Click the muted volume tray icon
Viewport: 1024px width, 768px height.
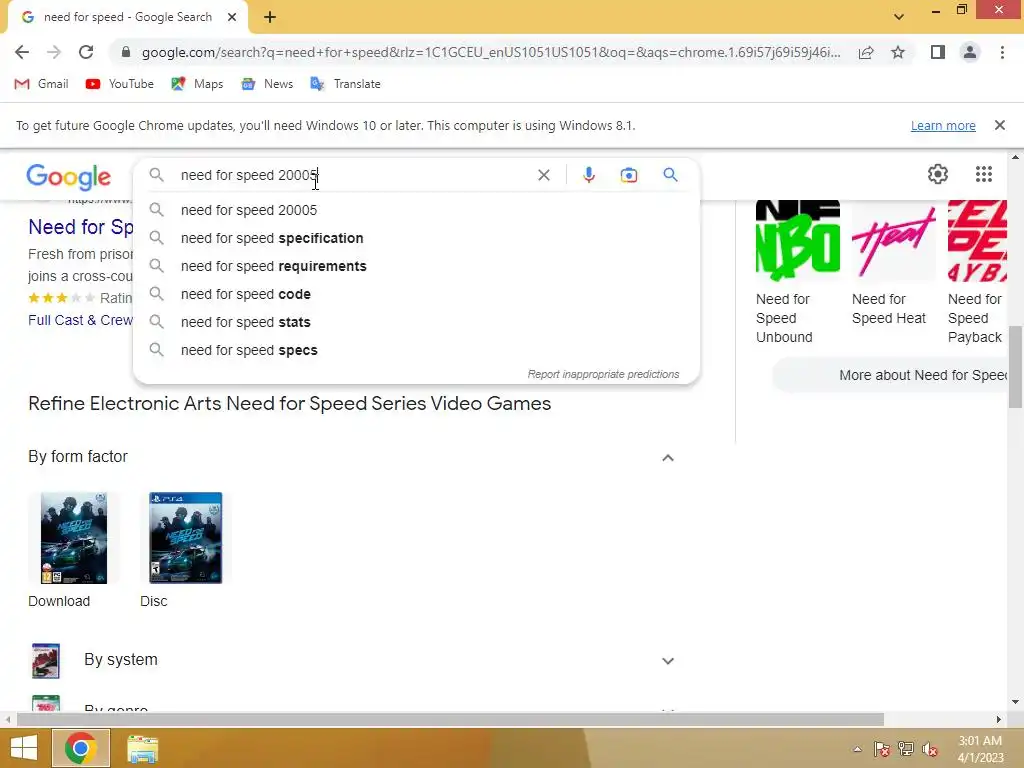(930, 749)
